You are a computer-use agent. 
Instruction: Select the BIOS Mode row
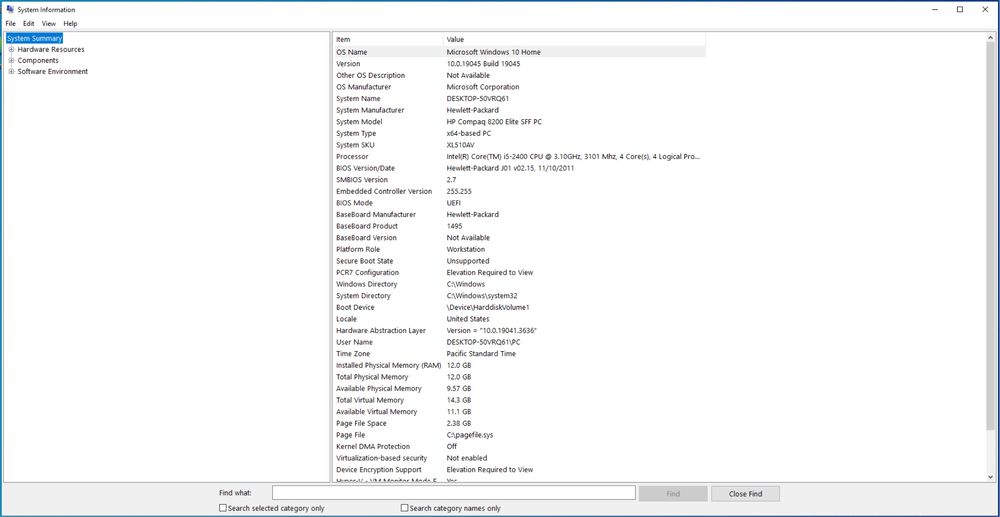coord(519,203)
